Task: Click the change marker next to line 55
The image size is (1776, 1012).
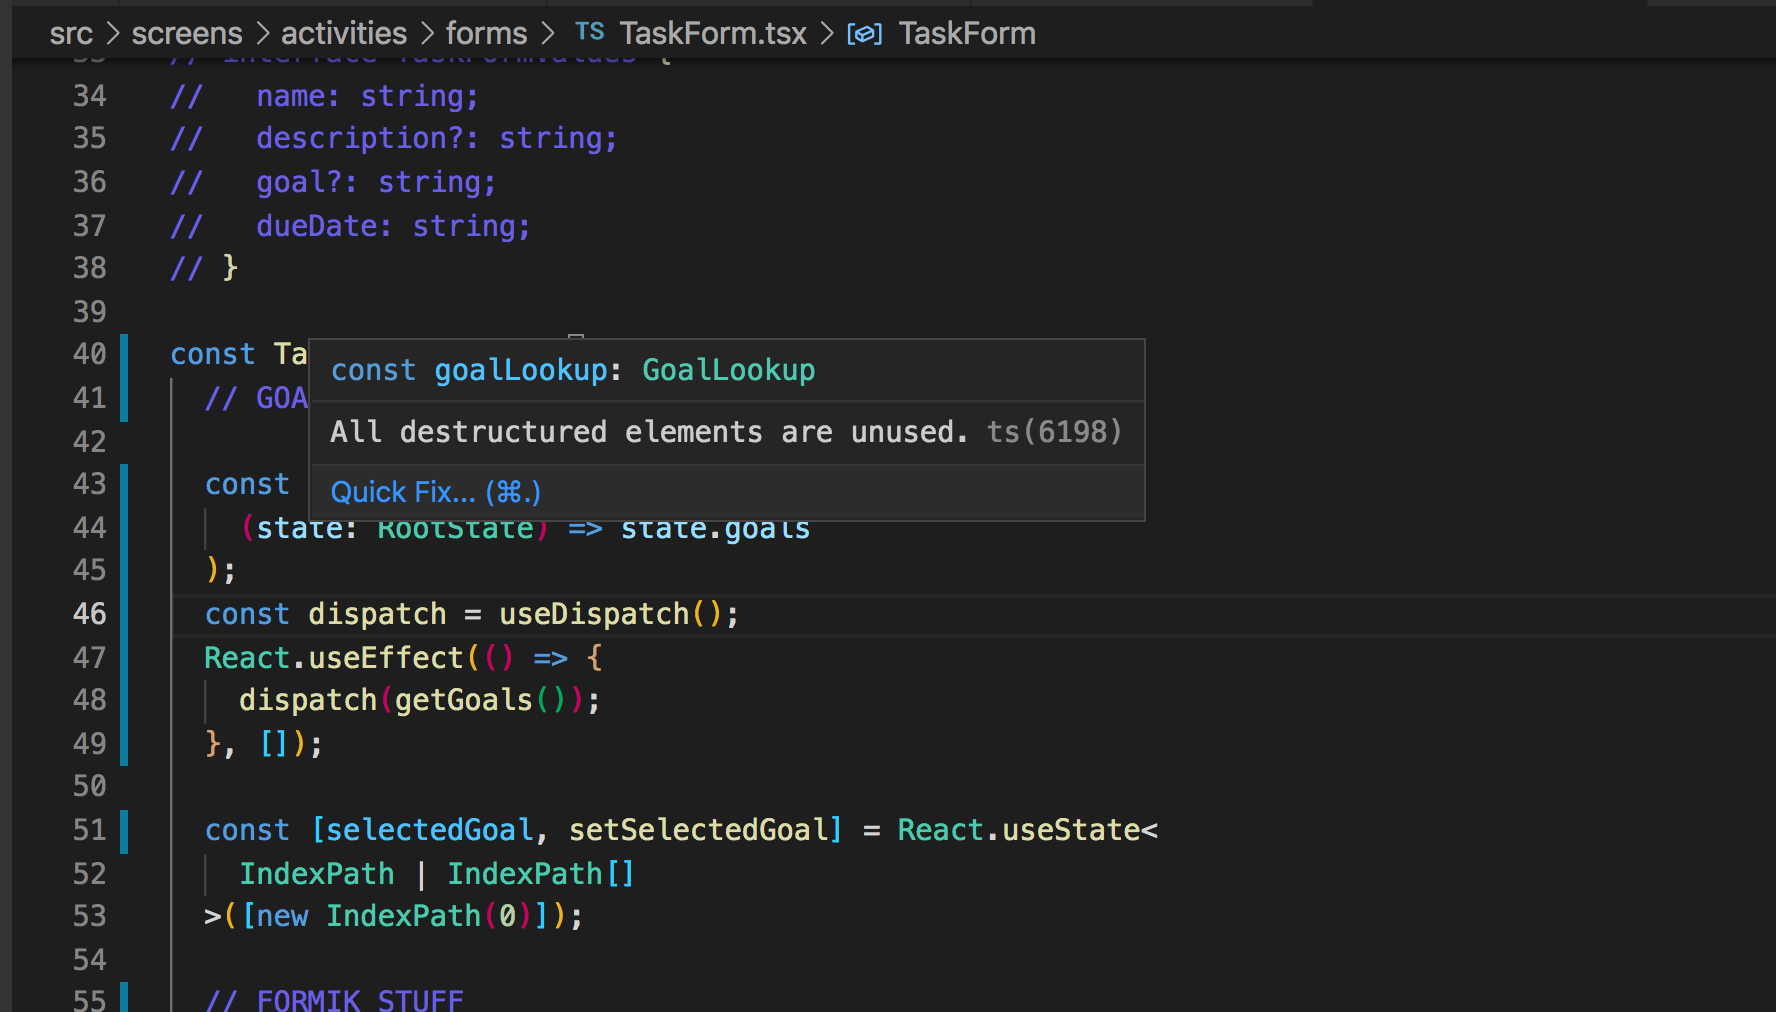Action: click(x=124, y=999)
